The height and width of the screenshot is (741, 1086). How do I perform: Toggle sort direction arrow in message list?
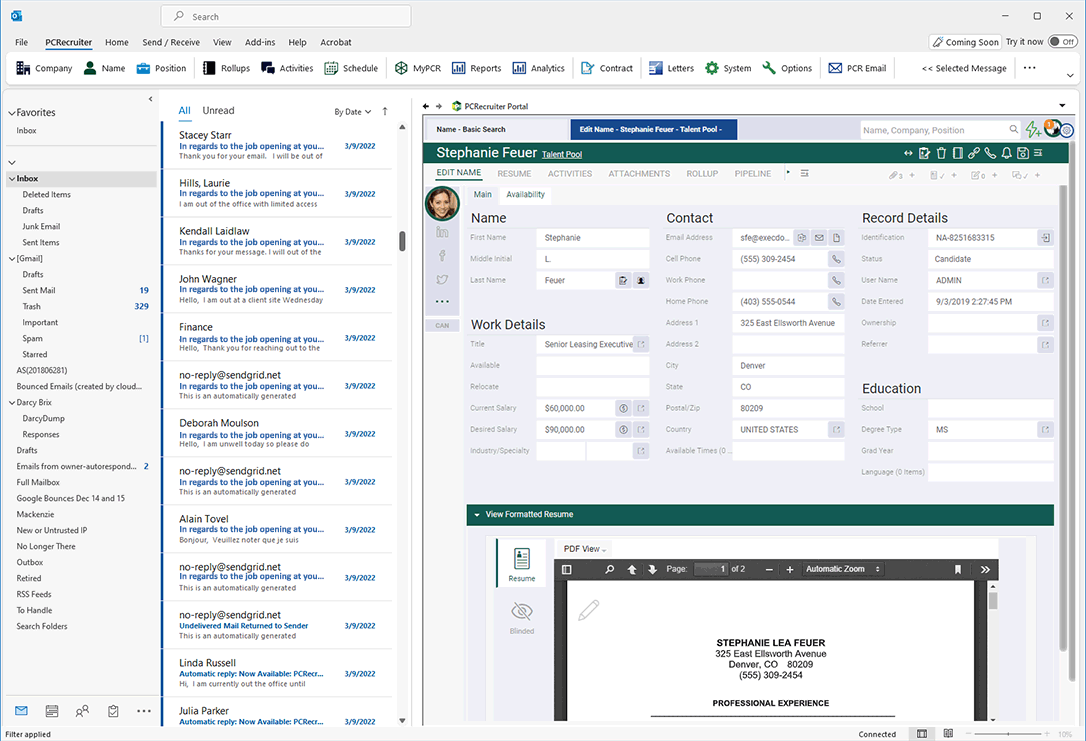click(x=385, y=111)
